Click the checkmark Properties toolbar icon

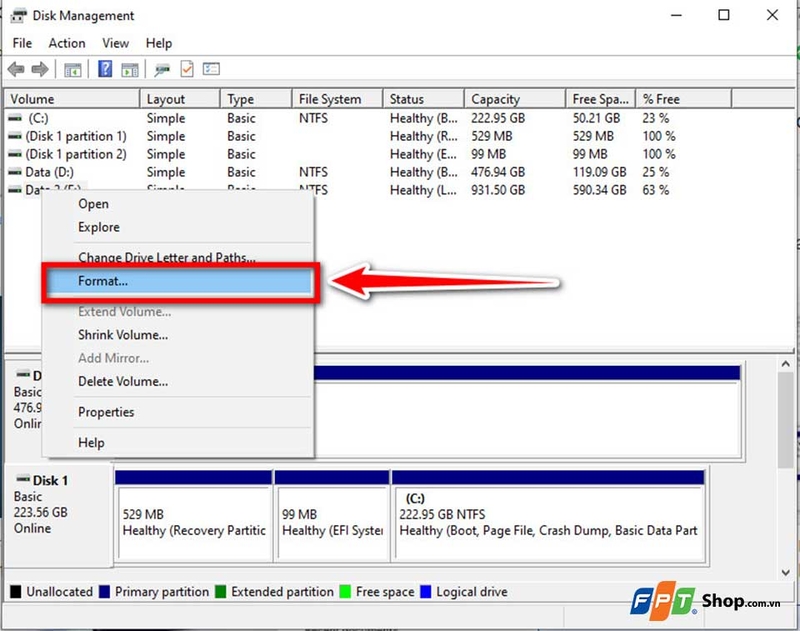(187, 69)
